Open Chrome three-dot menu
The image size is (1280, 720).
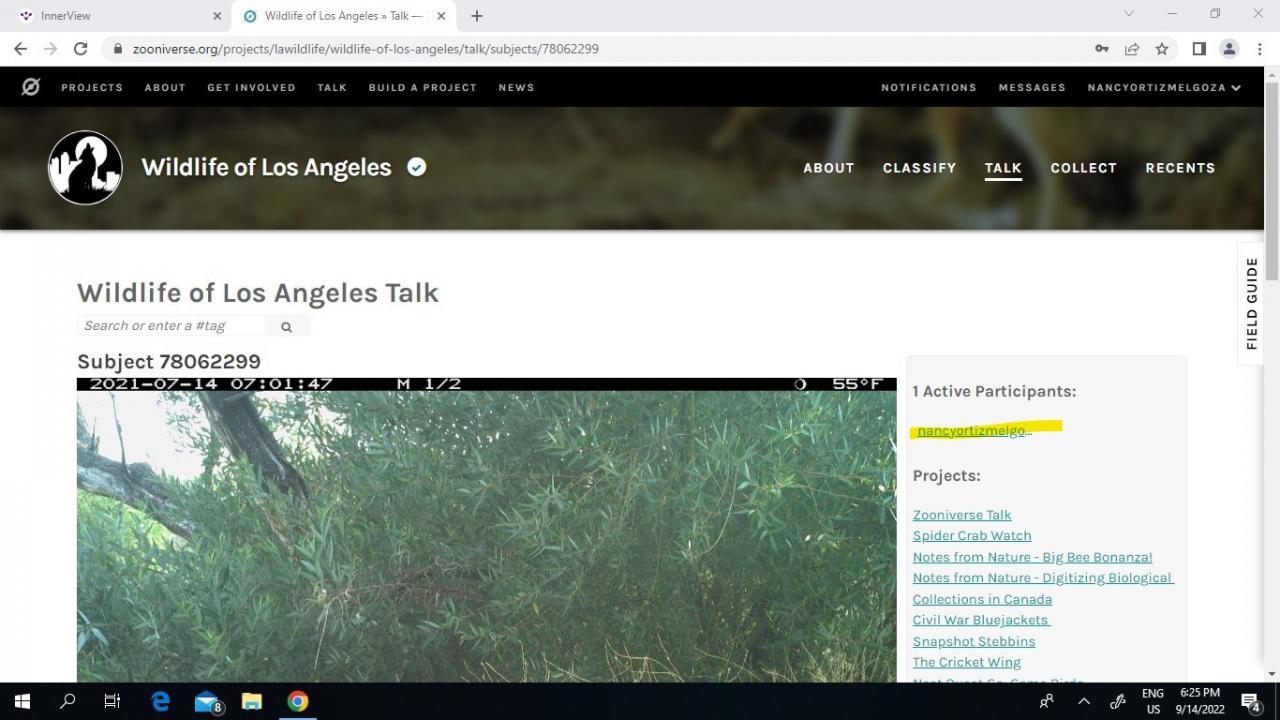coord(1259,48)
